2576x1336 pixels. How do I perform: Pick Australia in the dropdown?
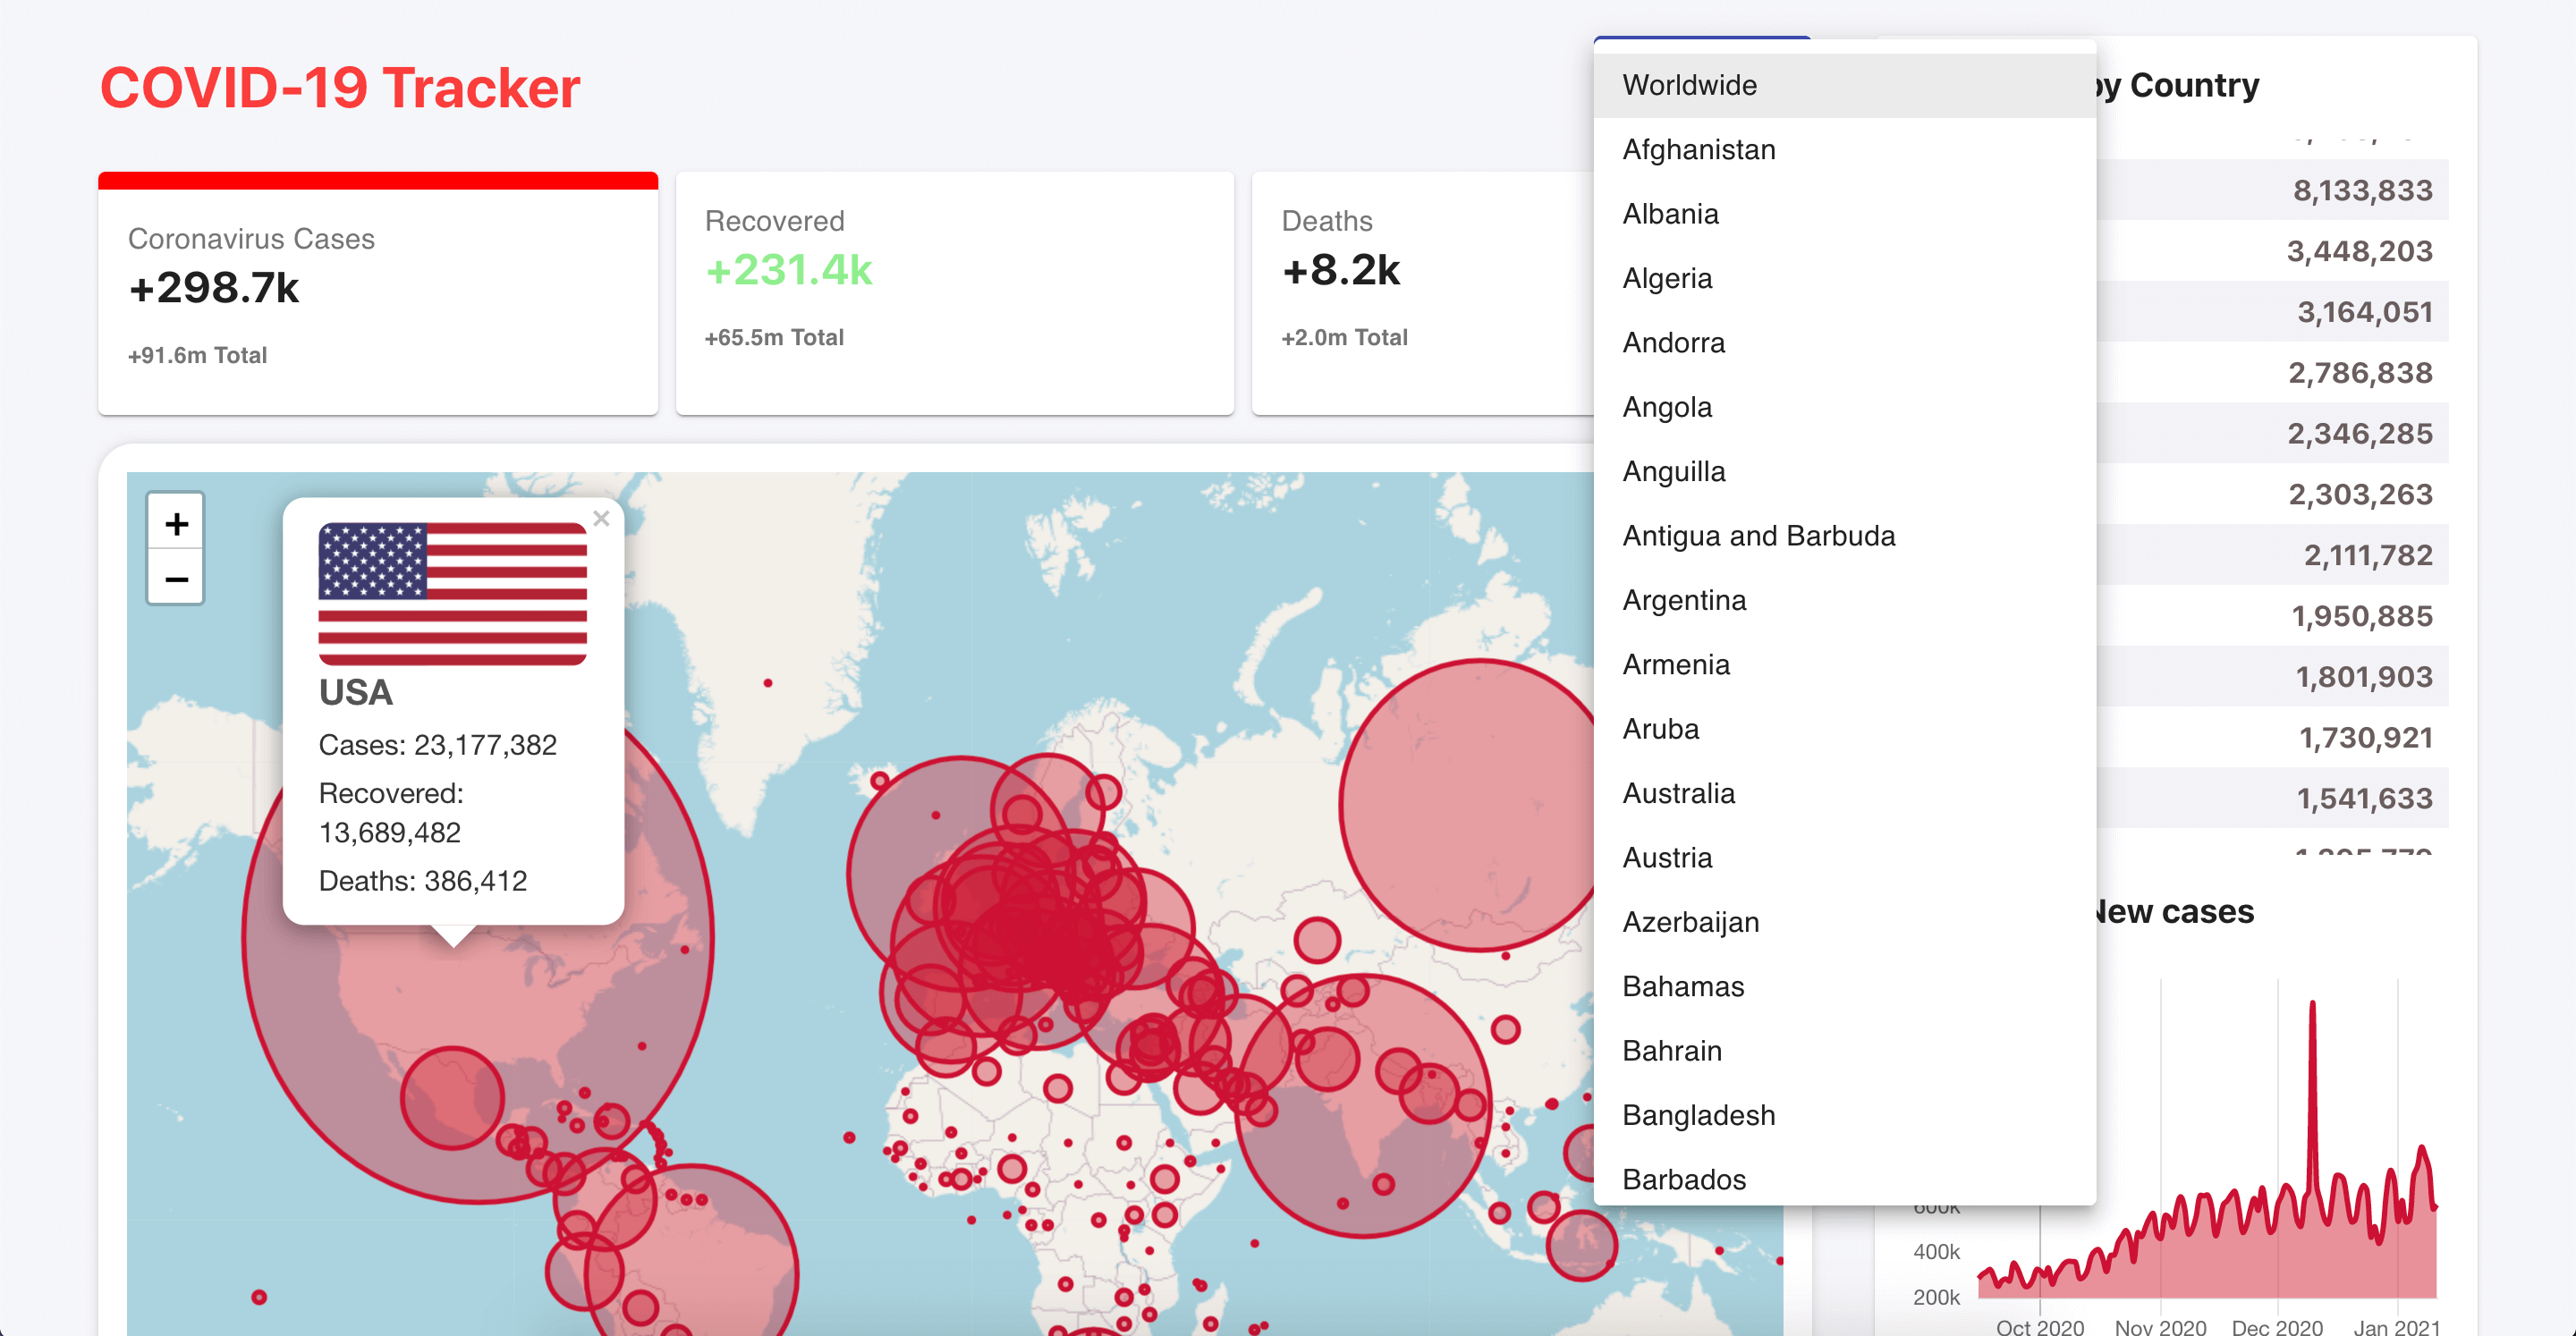click(1844, 793)
